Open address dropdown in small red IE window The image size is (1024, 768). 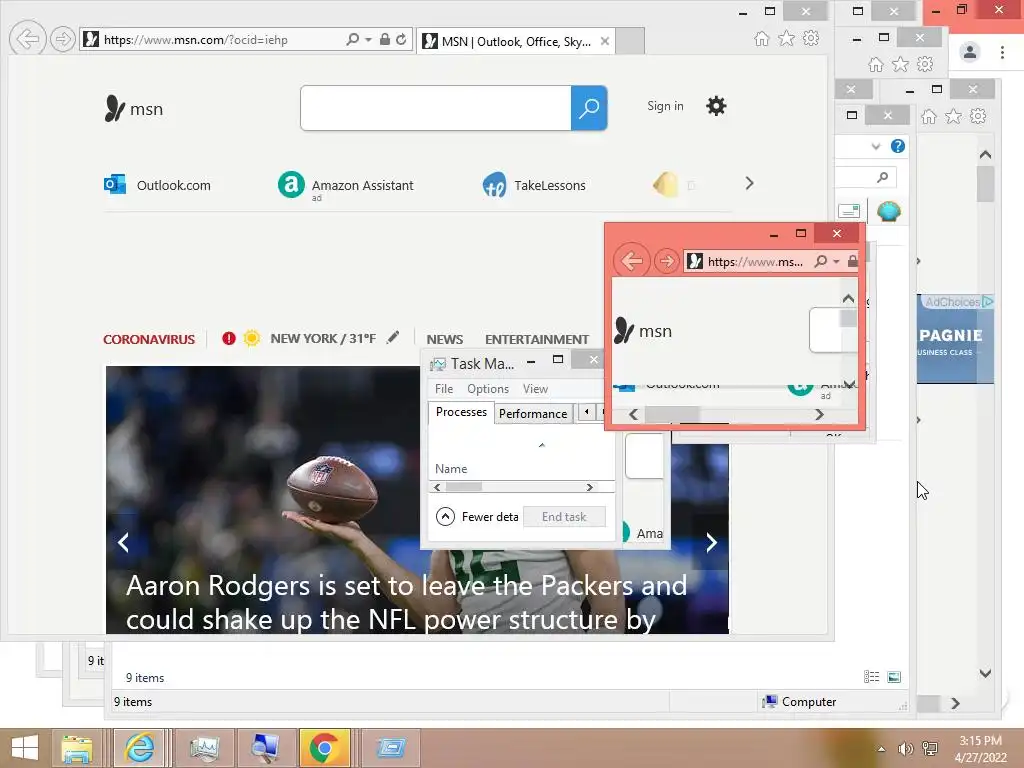click(x=837, y=262)
